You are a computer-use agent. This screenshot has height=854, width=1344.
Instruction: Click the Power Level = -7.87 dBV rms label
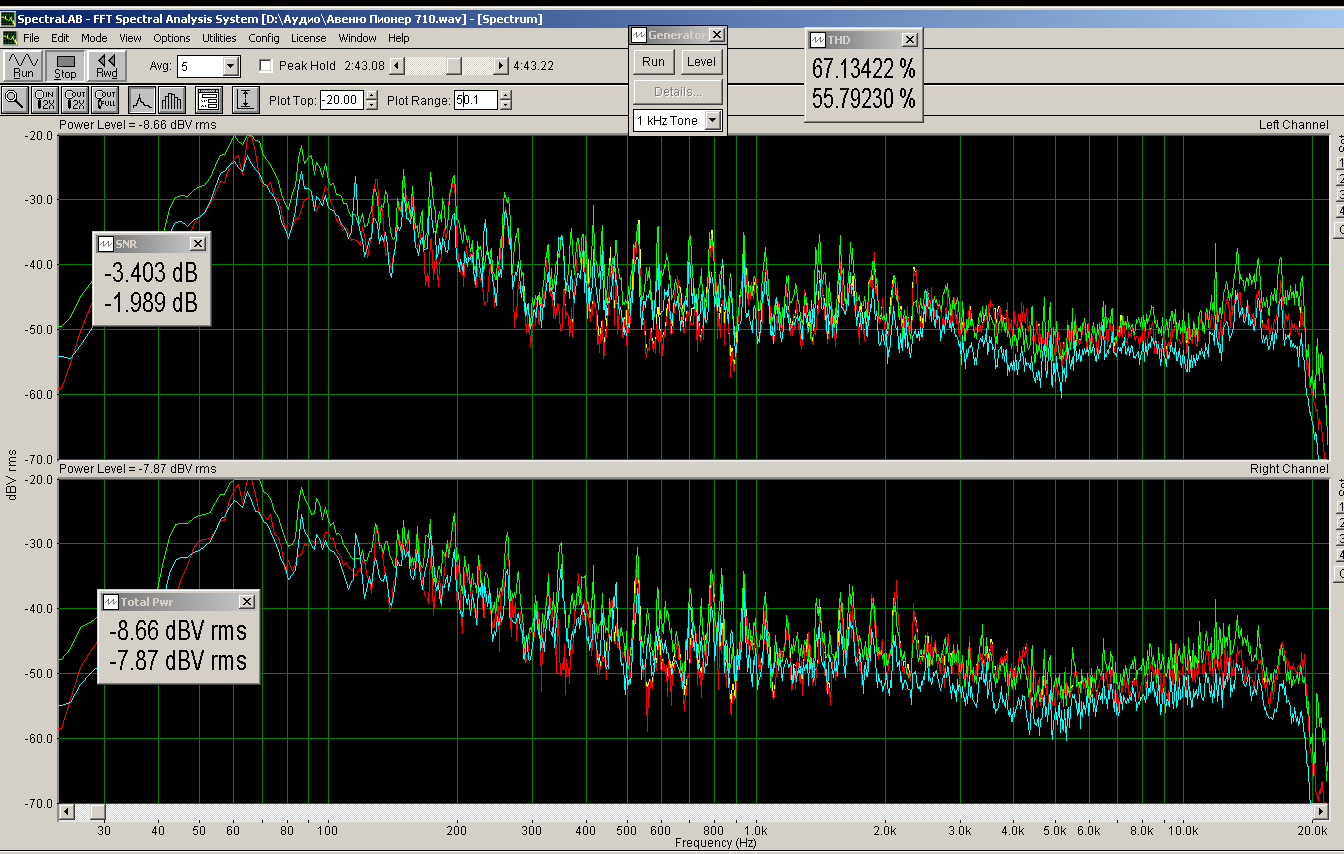point(137,469)
